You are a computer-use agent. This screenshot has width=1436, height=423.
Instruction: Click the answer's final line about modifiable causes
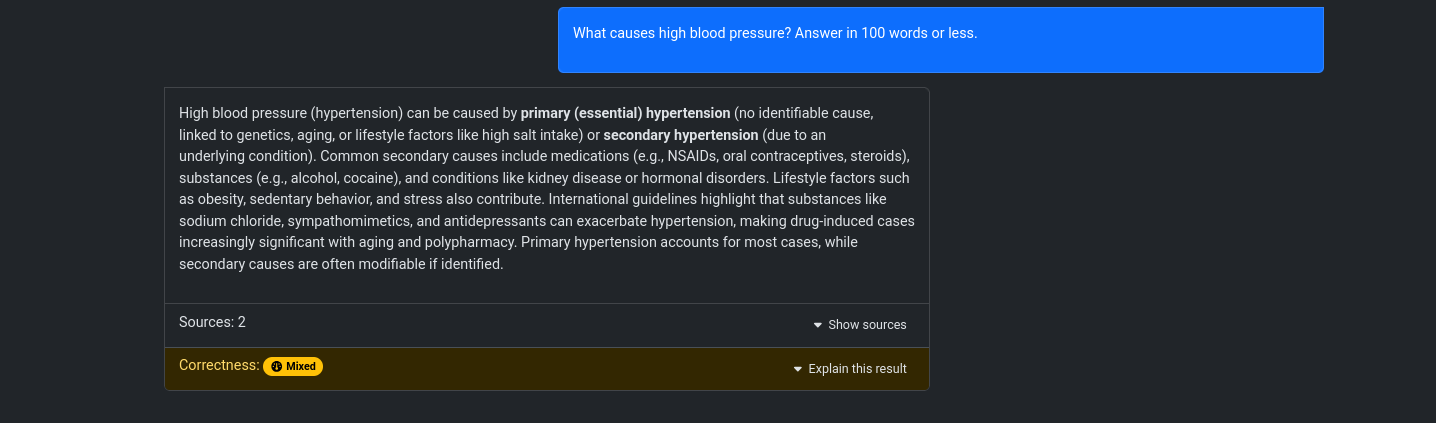tap(341, 265)
